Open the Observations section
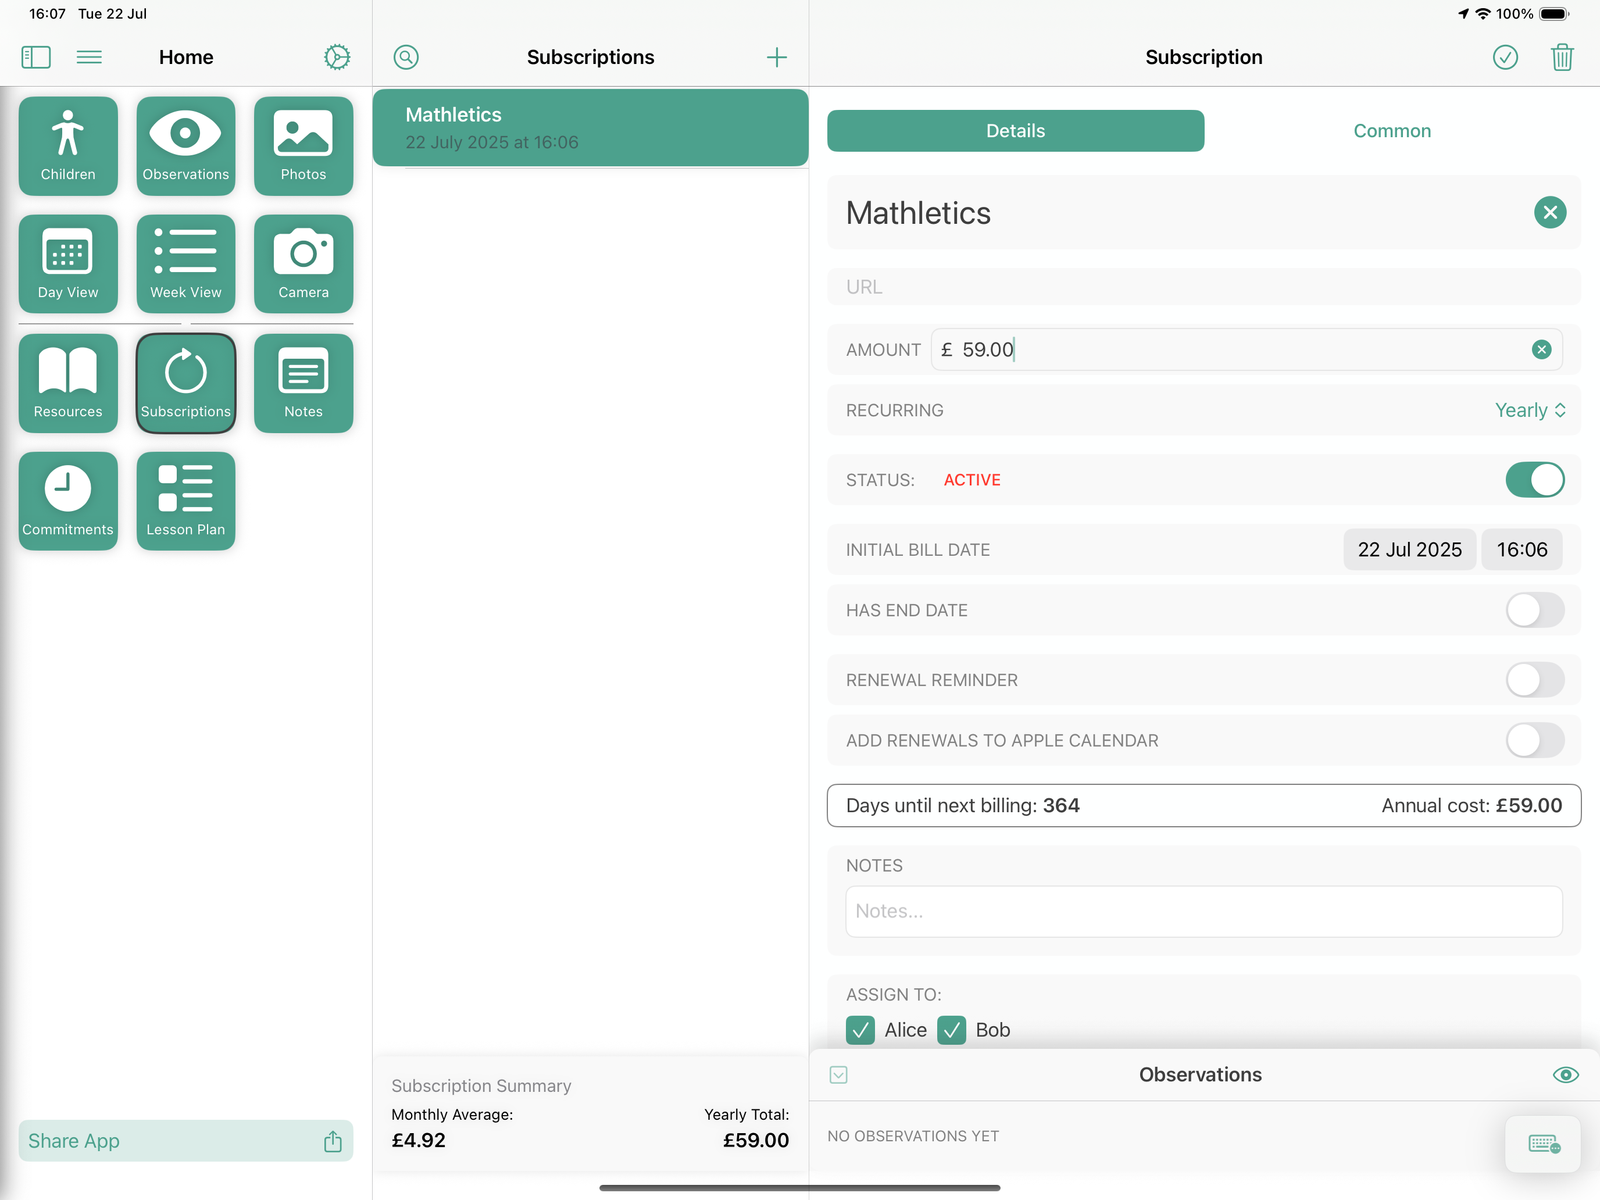Screen dimensions: 1600x1200 [x=185, y=146]
